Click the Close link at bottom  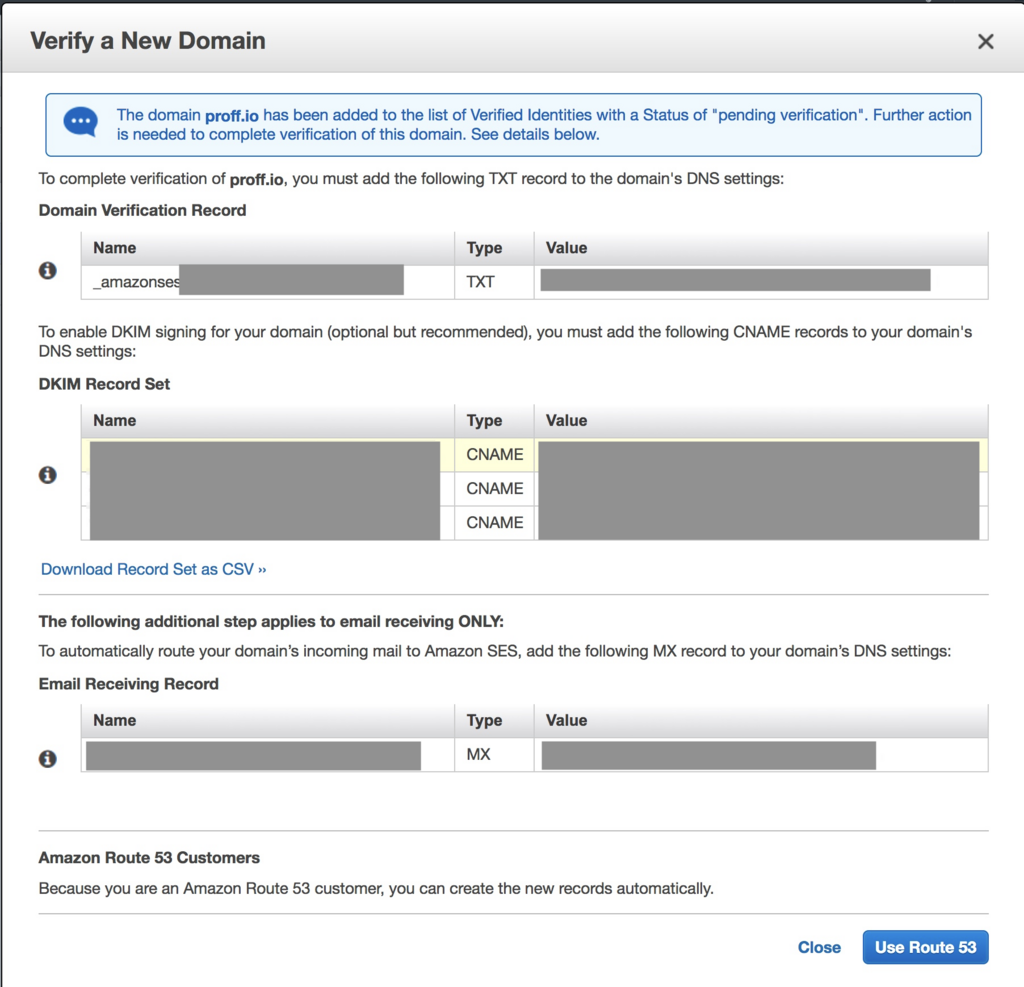tap(819, 947)
